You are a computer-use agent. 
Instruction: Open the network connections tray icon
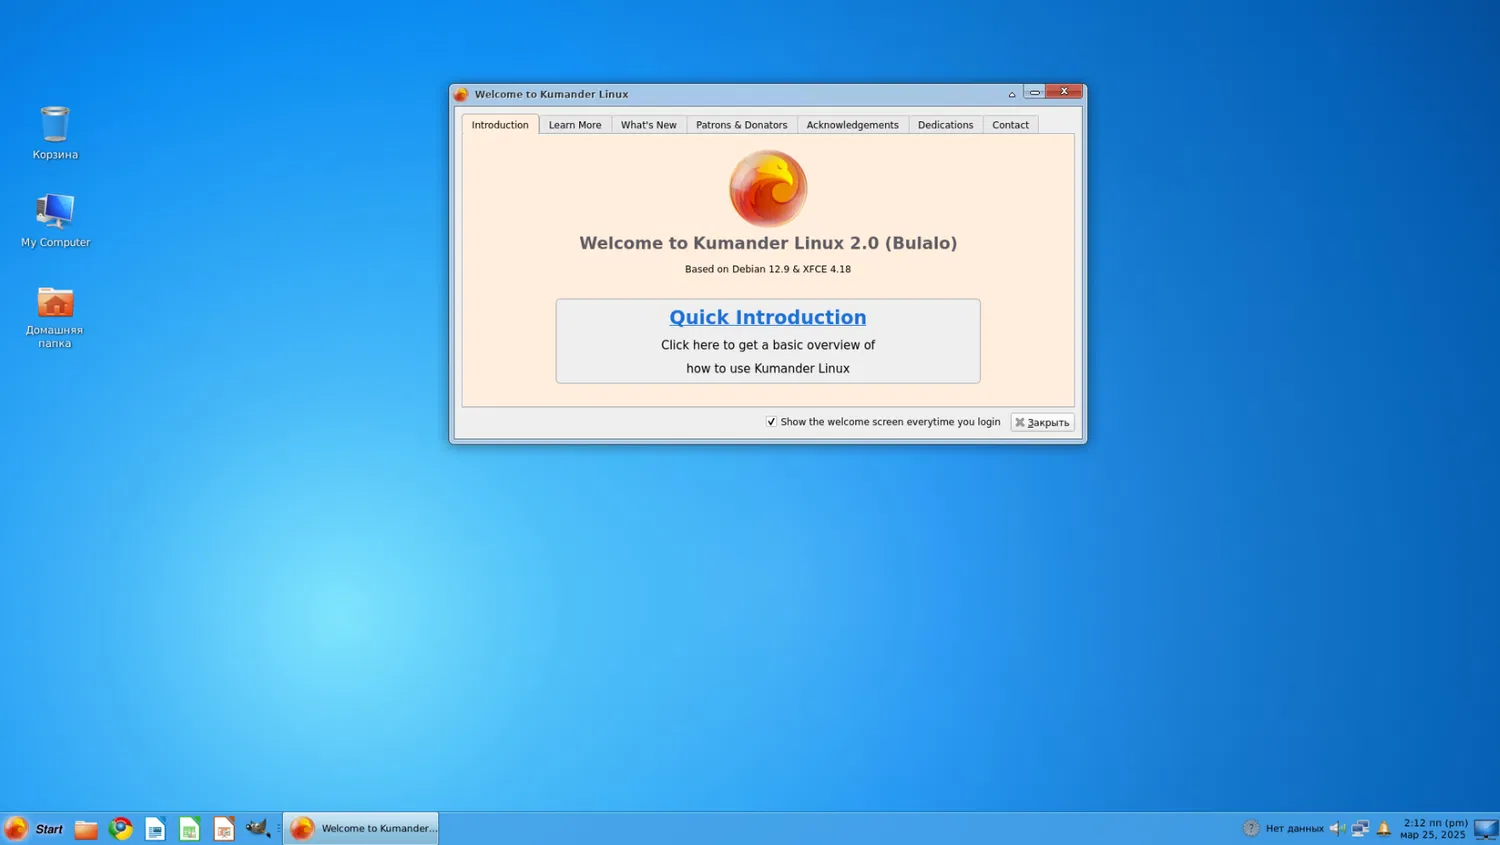click(x=1360, y=828)
